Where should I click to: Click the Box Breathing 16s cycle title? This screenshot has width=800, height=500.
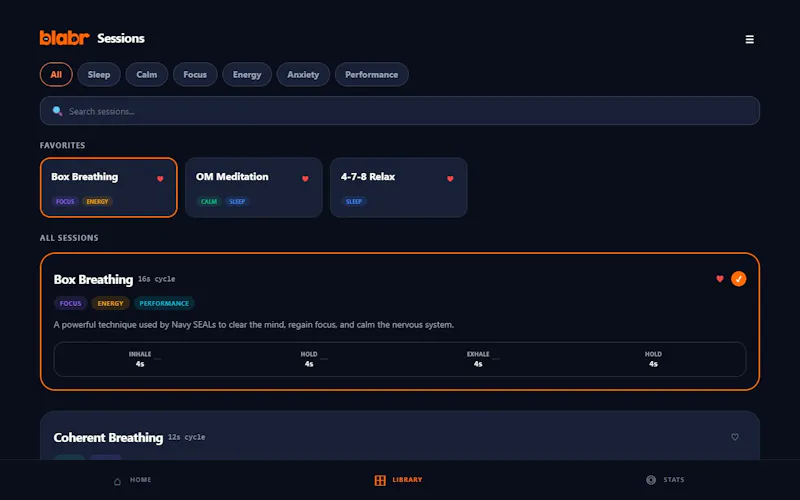(x=93, y=280)
